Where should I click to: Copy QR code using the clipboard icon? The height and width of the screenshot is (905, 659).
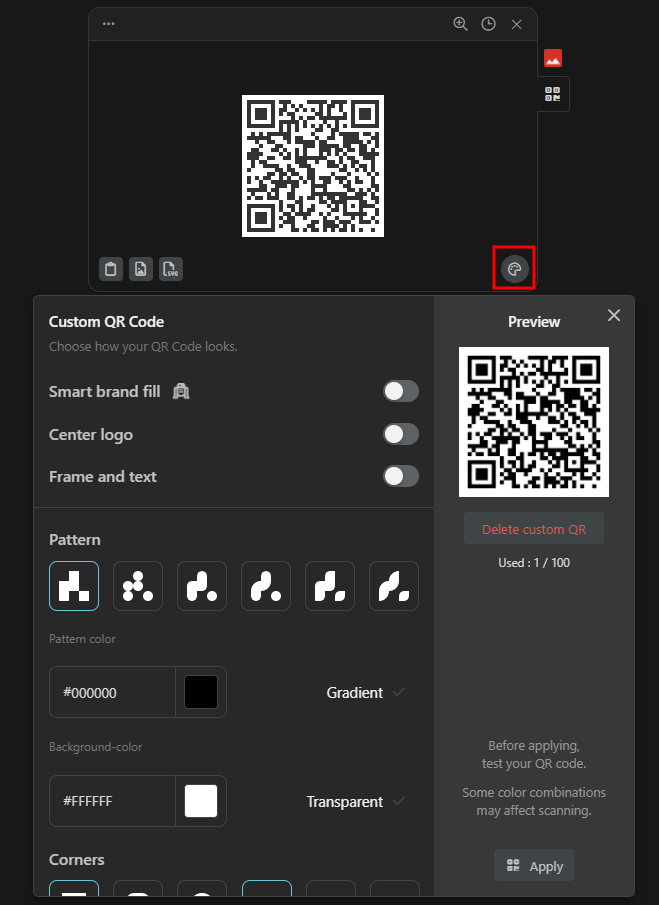111,269
